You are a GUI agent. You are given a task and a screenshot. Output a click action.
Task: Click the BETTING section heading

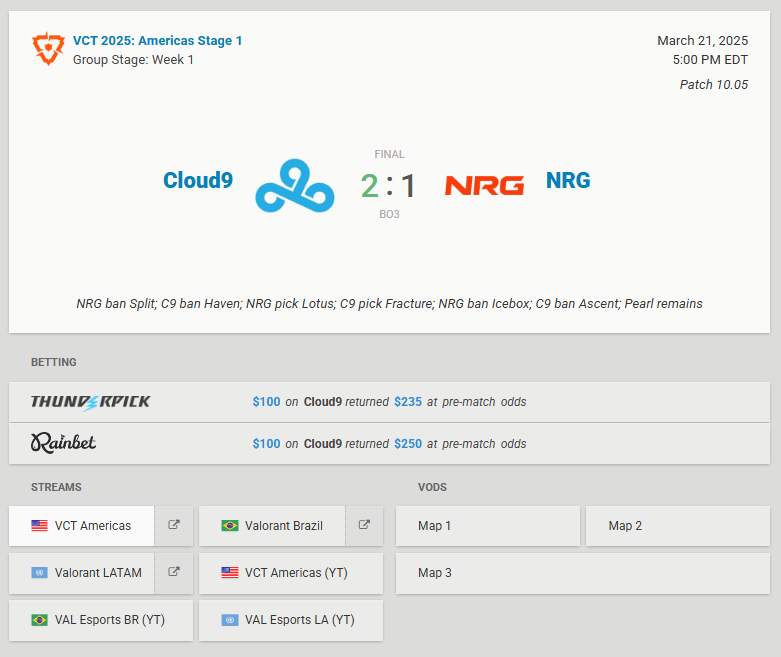[x=54, y=362]
